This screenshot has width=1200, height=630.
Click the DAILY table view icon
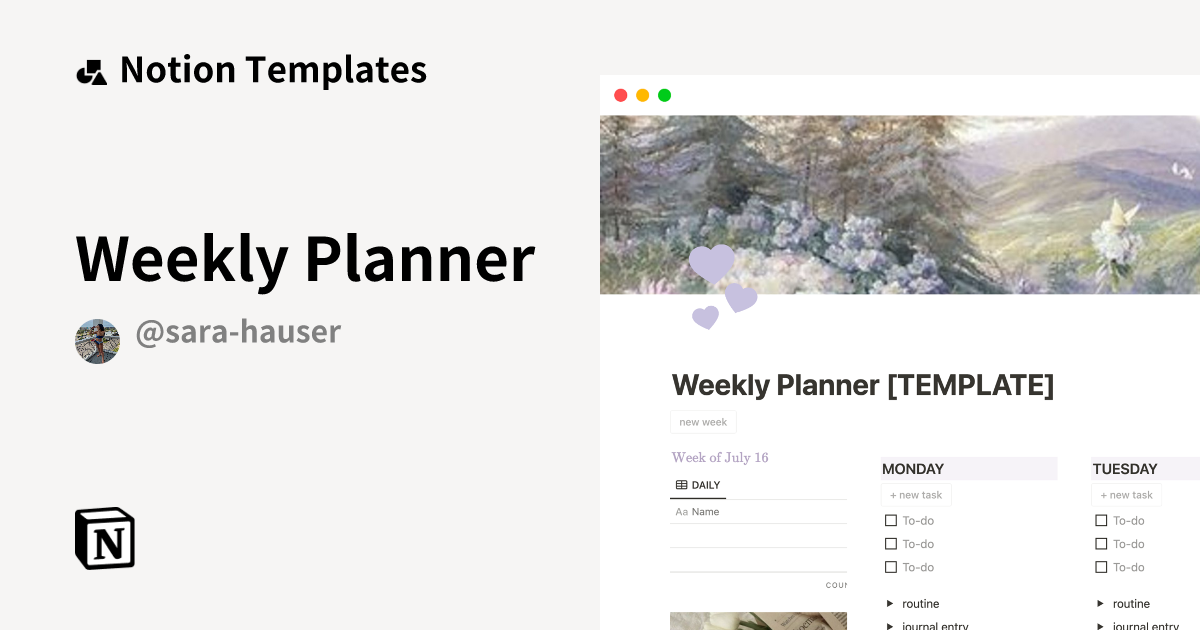click(681, 485)
